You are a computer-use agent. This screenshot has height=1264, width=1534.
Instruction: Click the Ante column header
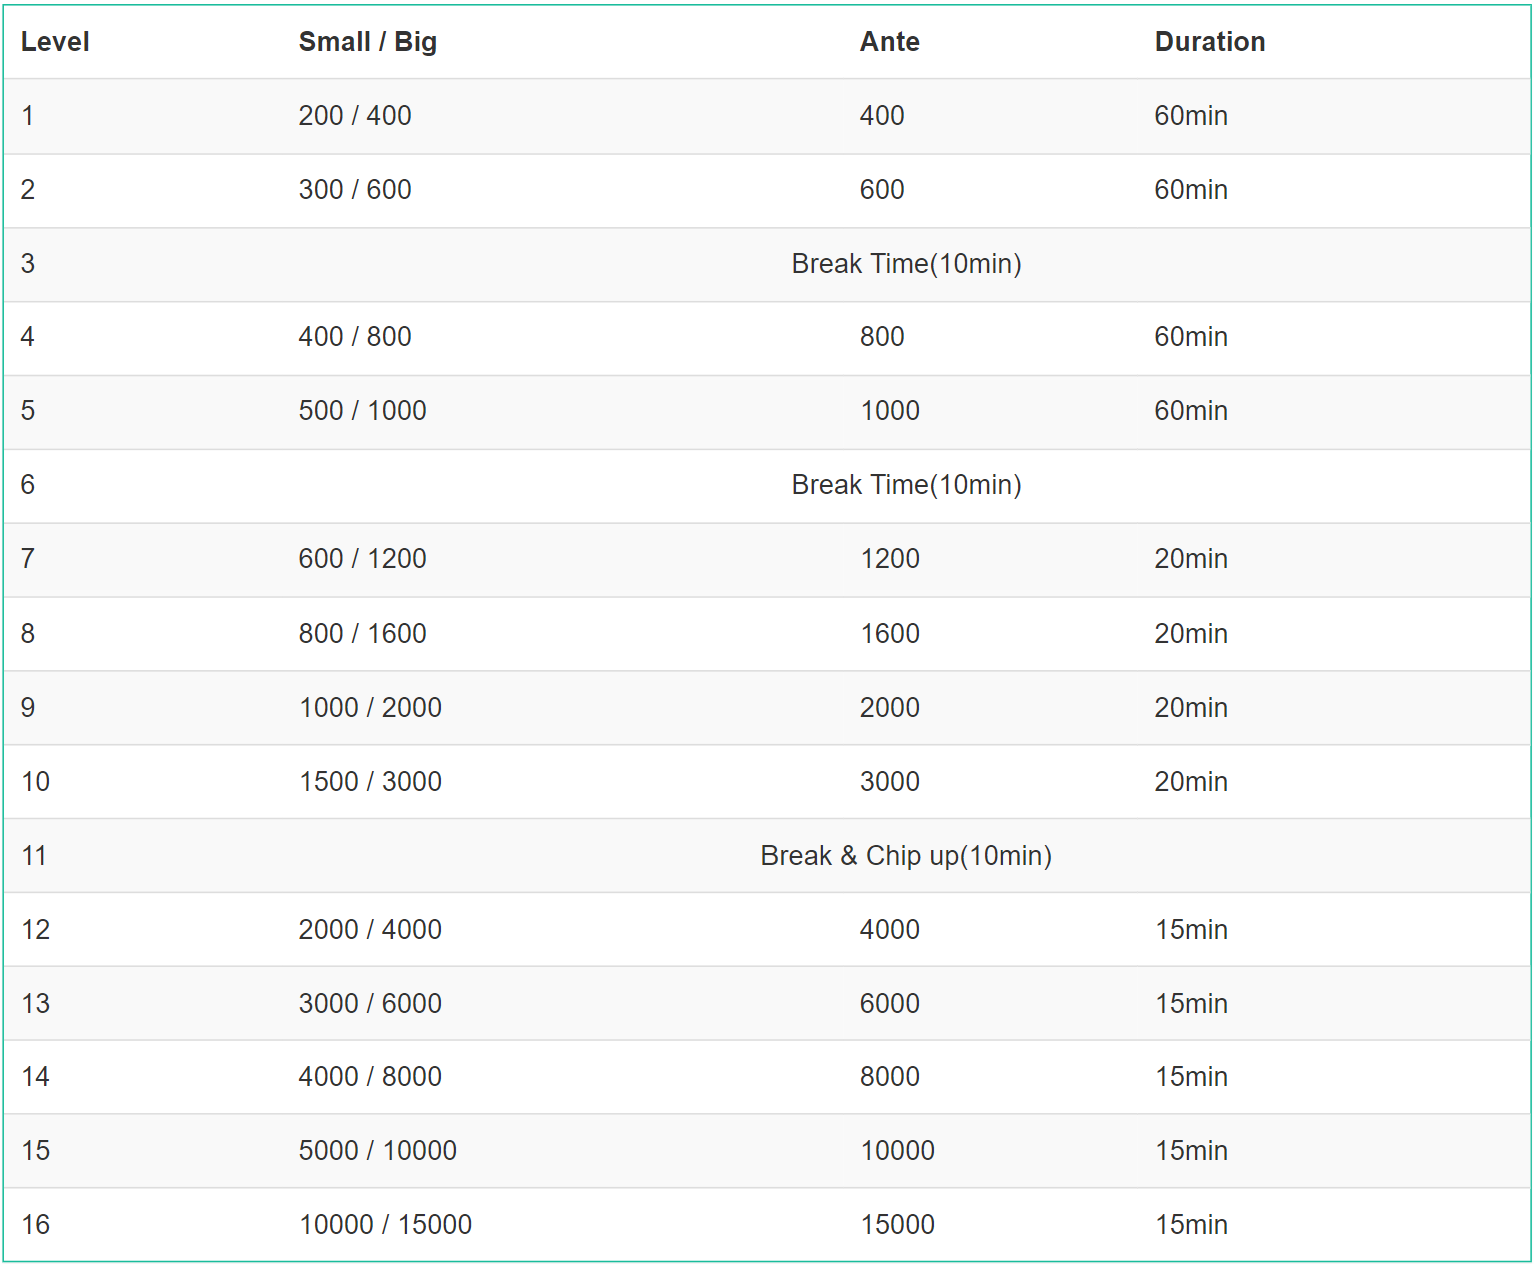[890, 42]
